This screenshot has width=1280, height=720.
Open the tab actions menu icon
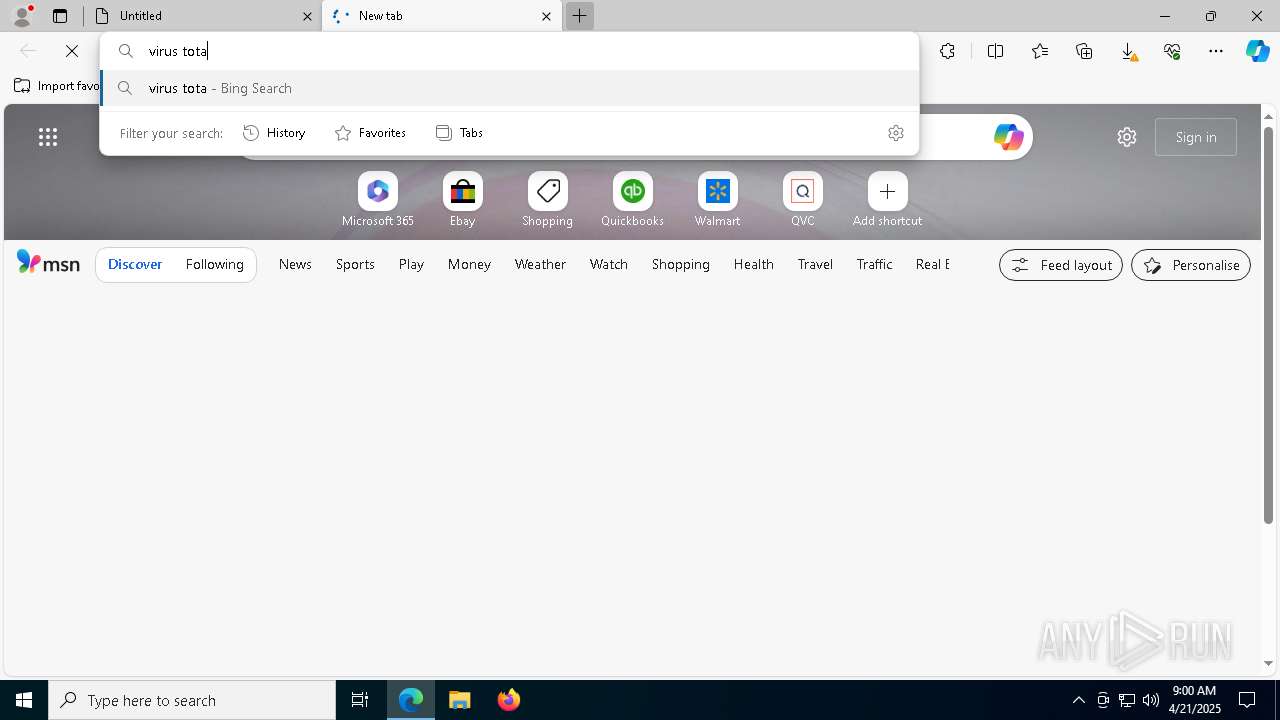click(x=60, y=16)
